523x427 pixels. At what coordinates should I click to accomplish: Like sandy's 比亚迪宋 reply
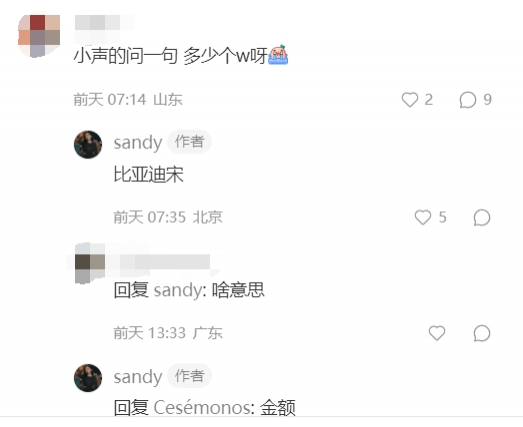click(x=423, y=217)
